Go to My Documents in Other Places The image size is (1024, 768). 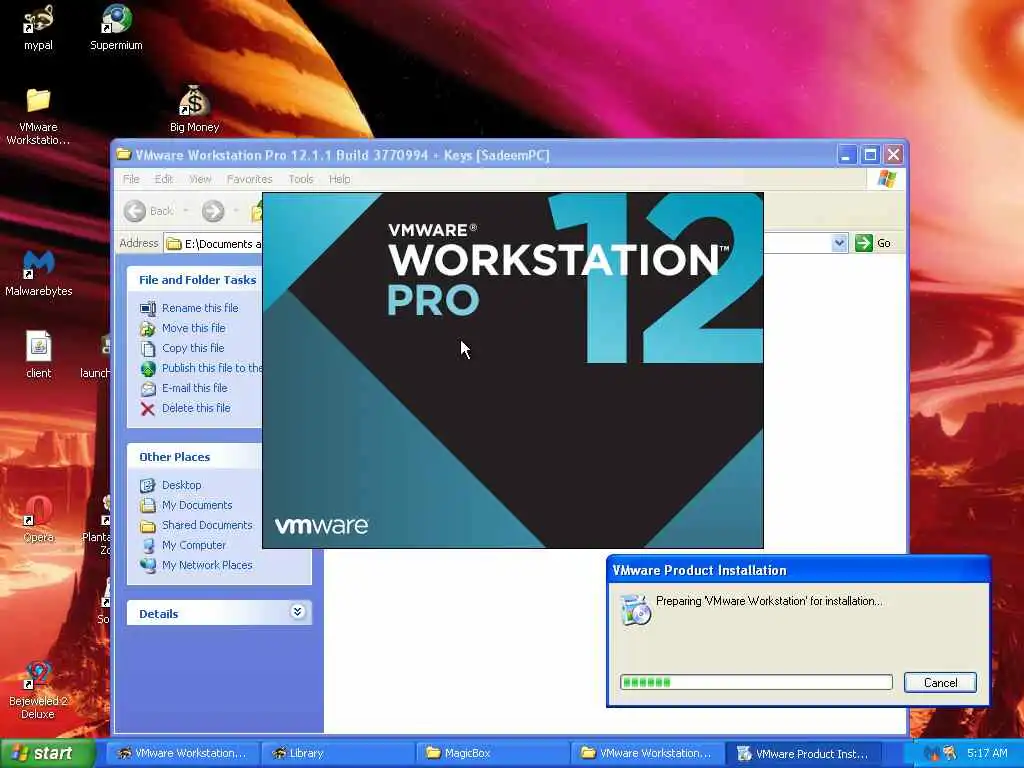pos(197,505)
